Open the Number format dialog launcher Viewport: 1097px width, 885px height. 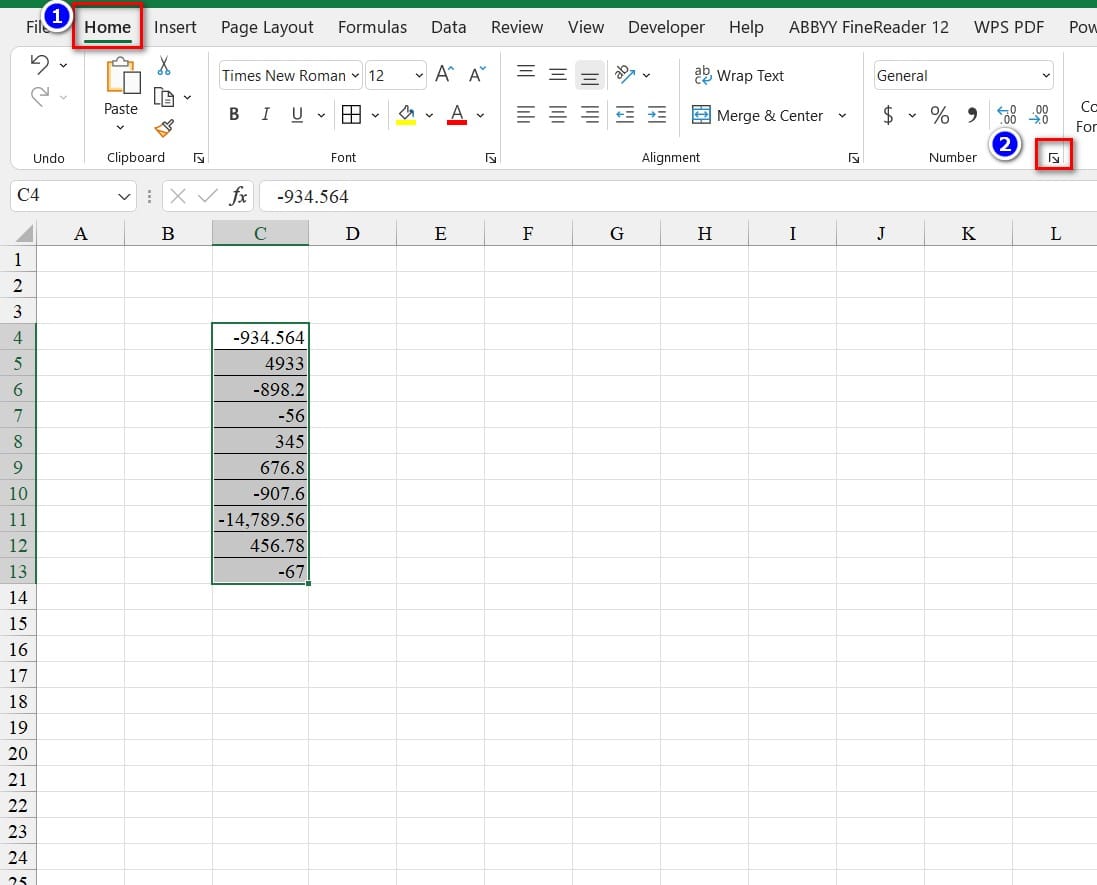[1053, 157]
